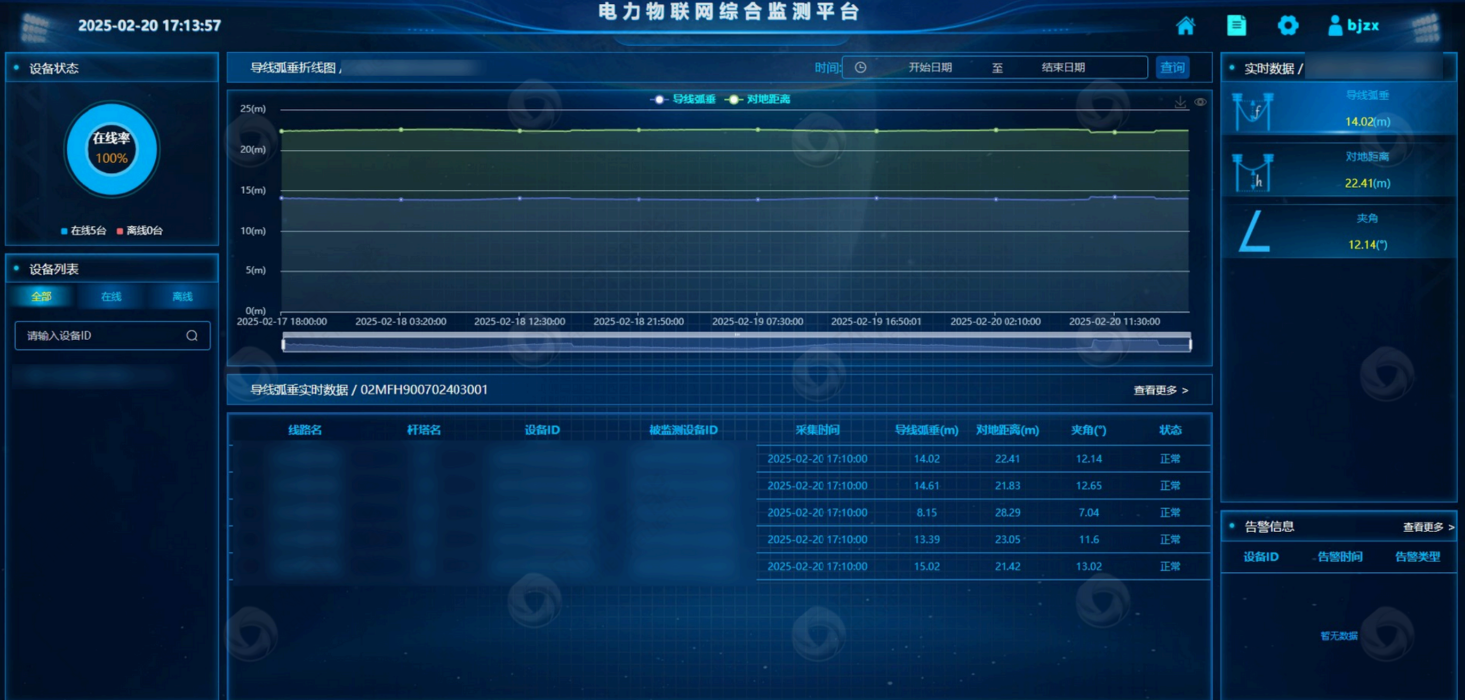Click the 杆塔名 column header
1465x700 pixels.
click(x=423, y=431)
